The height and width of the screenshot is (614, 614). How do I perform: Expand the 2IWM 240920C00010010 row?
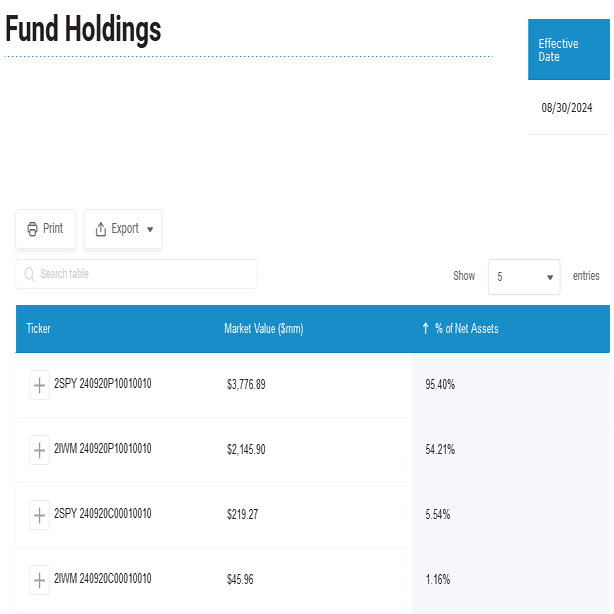[x=39, y=580]
